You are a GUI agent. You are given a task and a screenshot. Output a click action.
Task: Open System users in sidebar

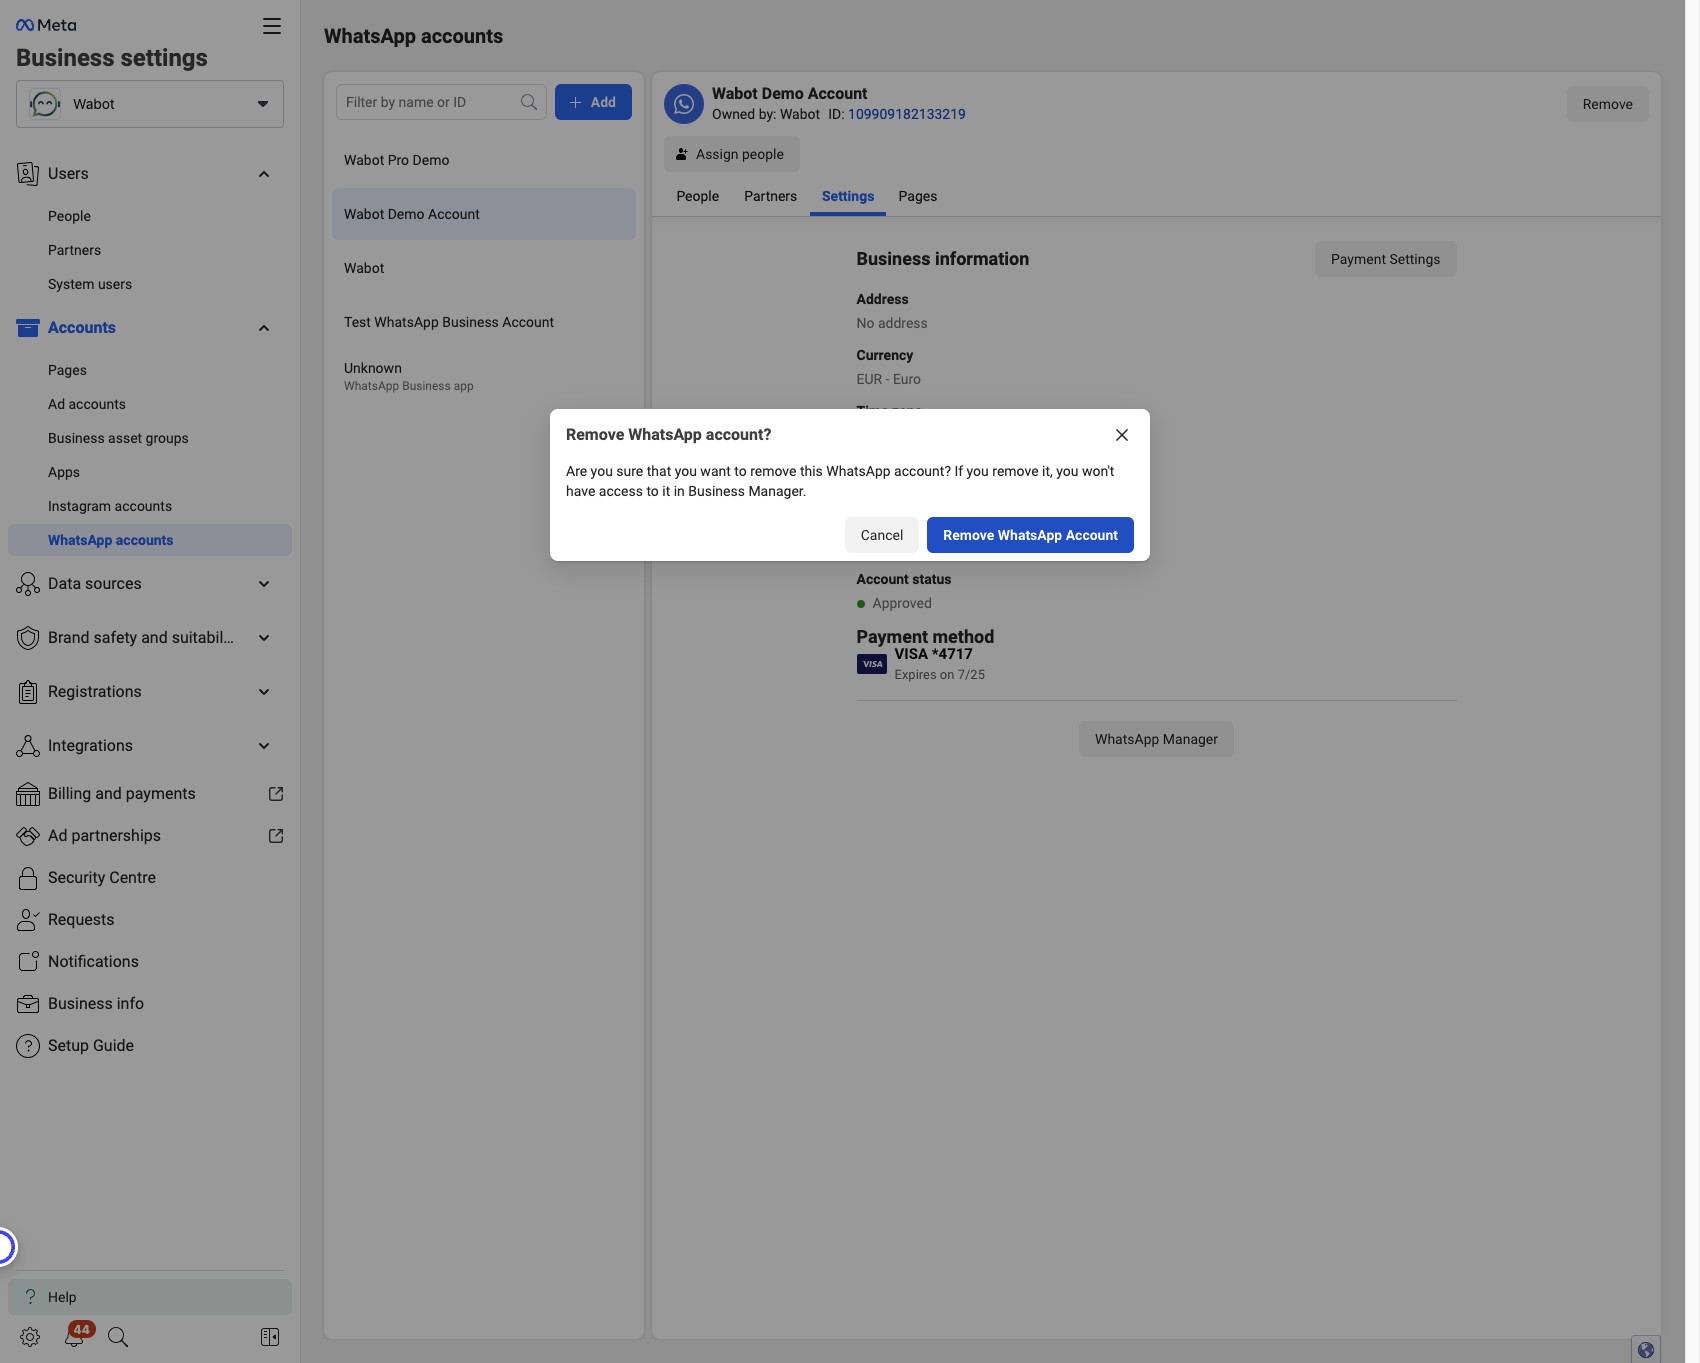90,284
